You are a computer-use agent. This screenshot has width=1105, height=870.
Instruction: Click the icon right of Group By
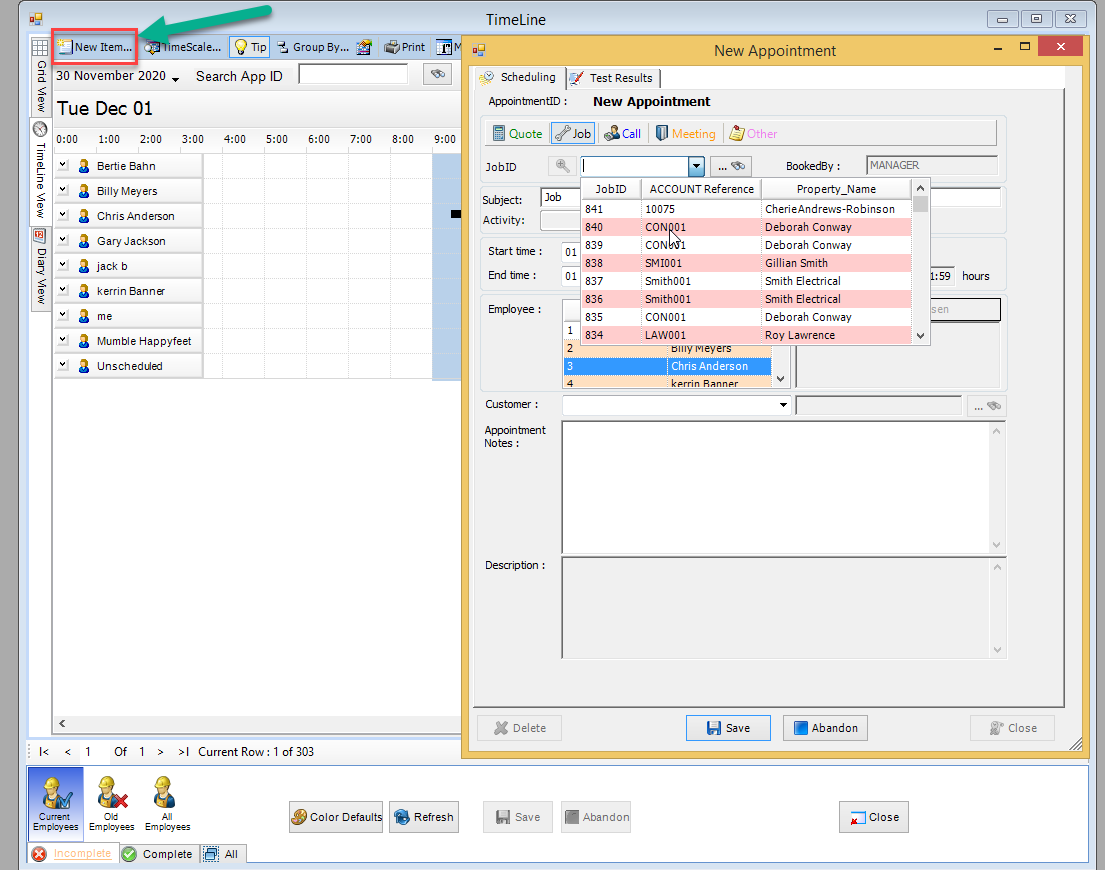[364, 47]
